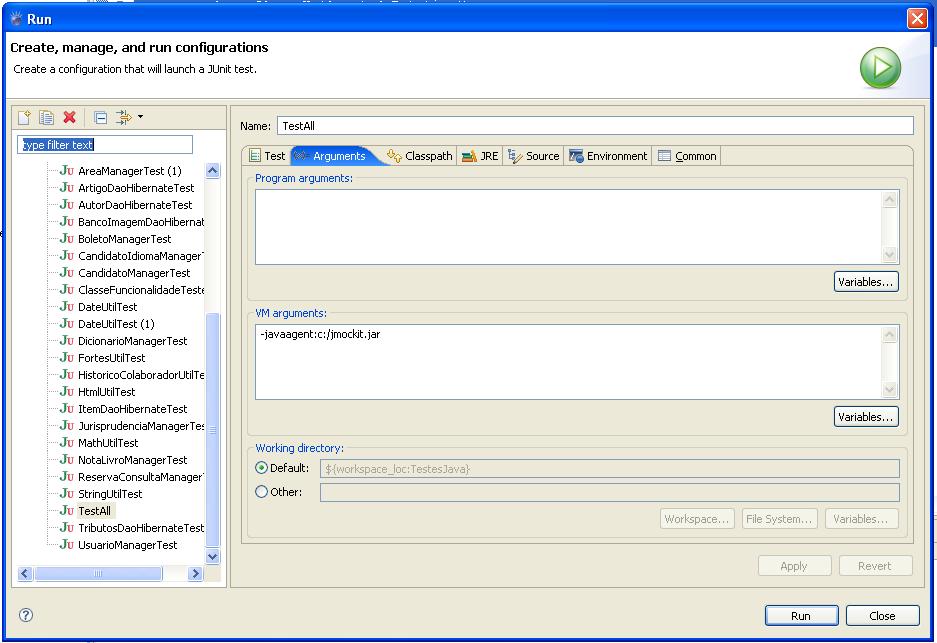Click the JUnit icon beside TestAll

tap(66, 511)
